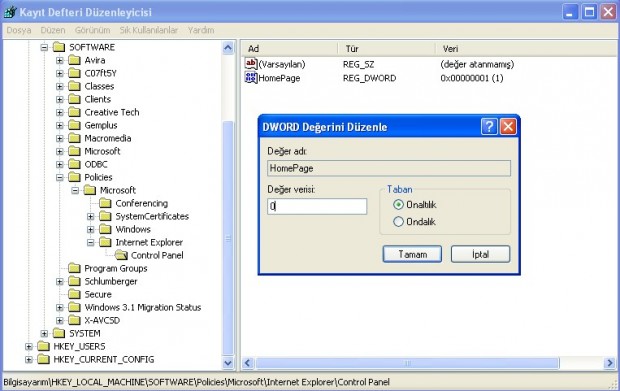This screenshot has width=620, height=391.
Task: Open the Yardım menu
Action: (201, 30)
